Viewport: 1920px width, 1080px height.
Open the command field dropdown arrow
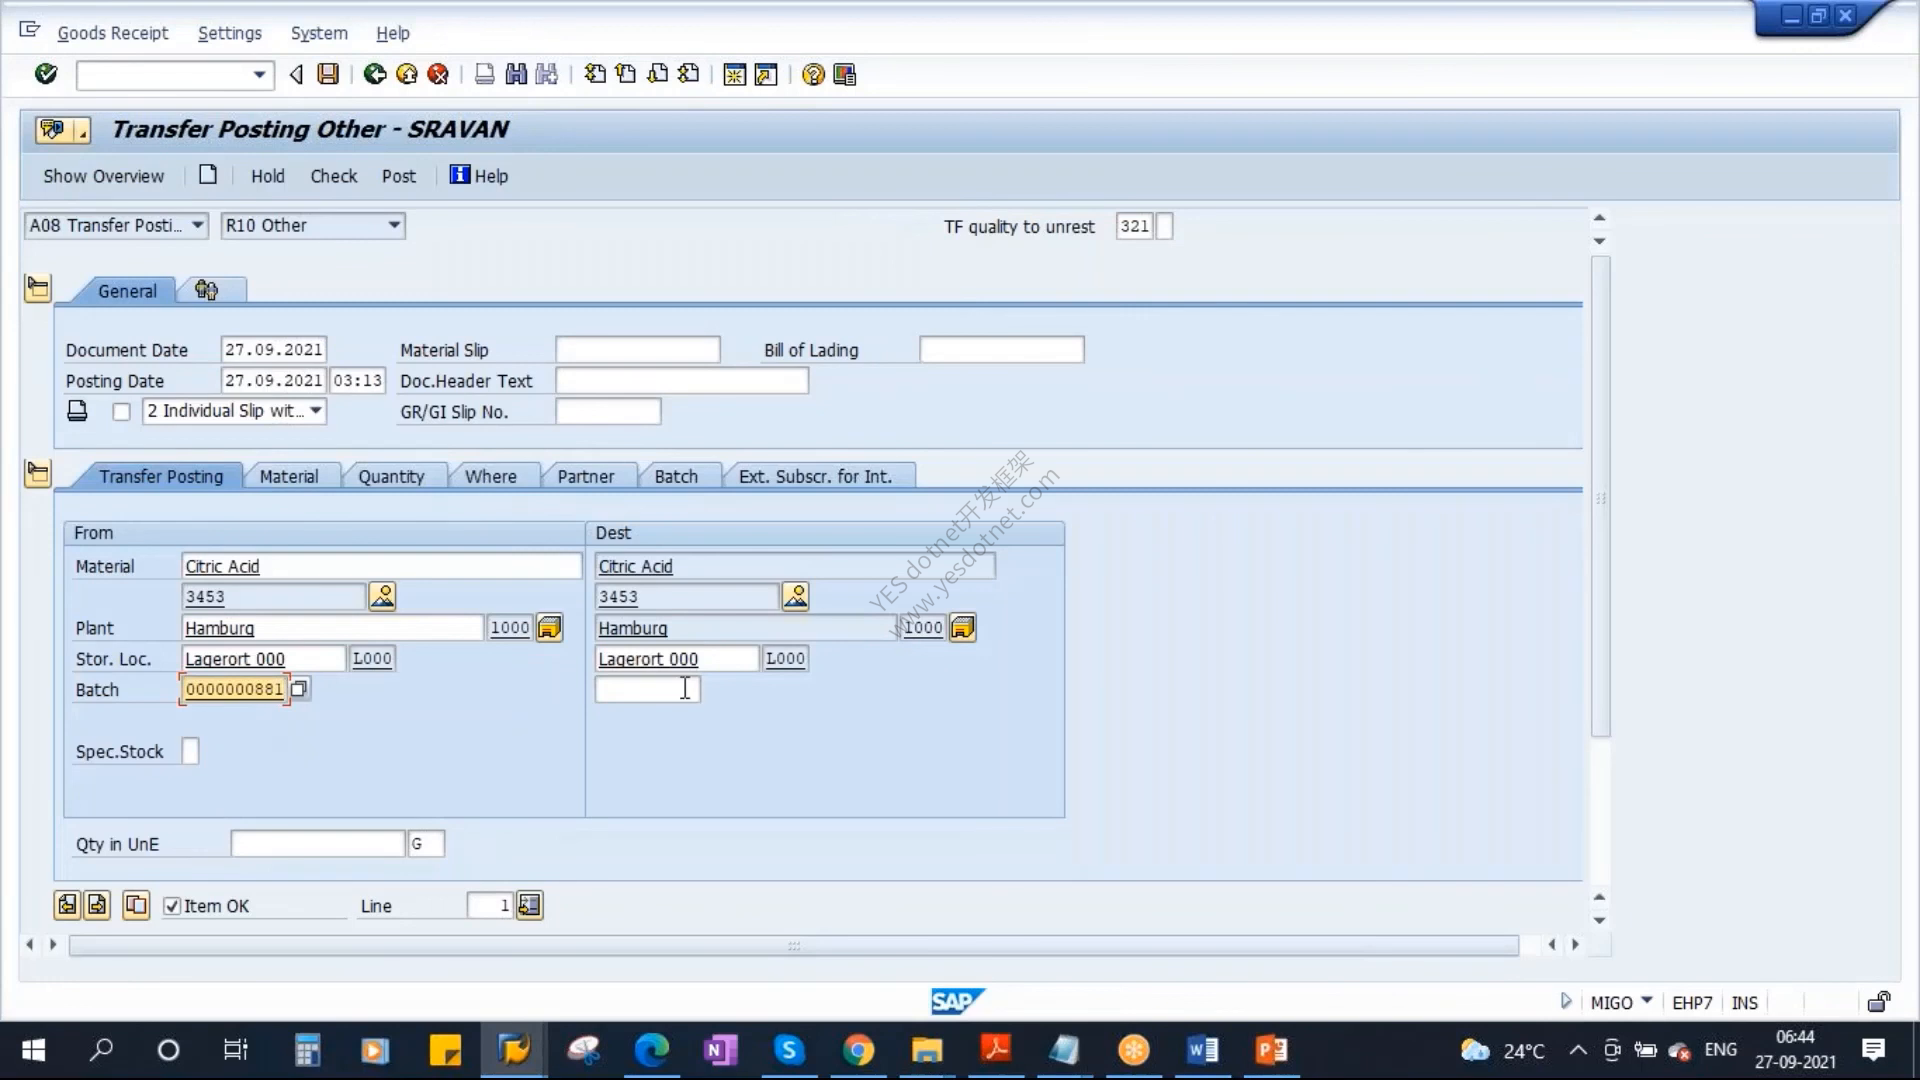[x=259, y=74]
